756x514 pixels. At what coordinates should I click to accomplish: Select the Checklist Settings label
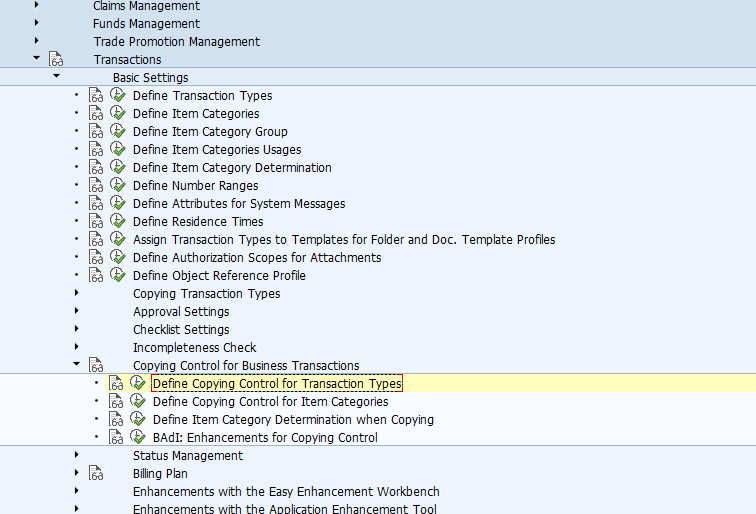(x=181, y=330)
